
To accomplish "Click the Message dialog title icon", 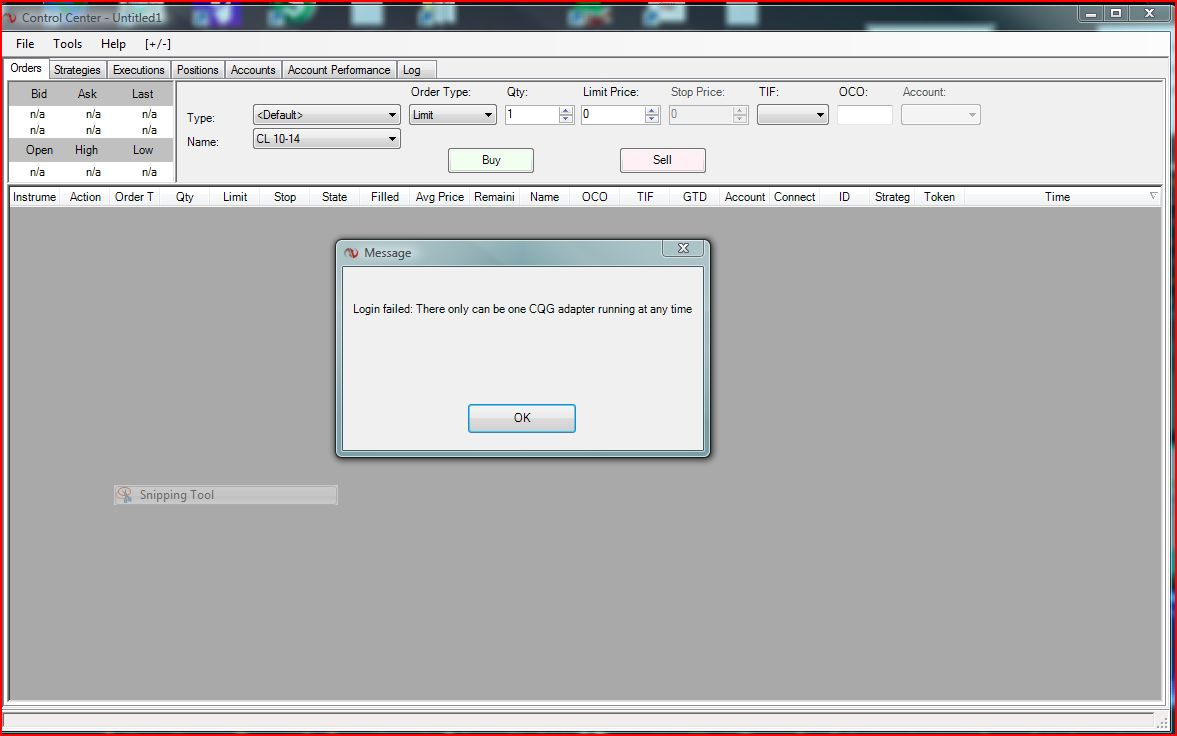I will (351, 253).
